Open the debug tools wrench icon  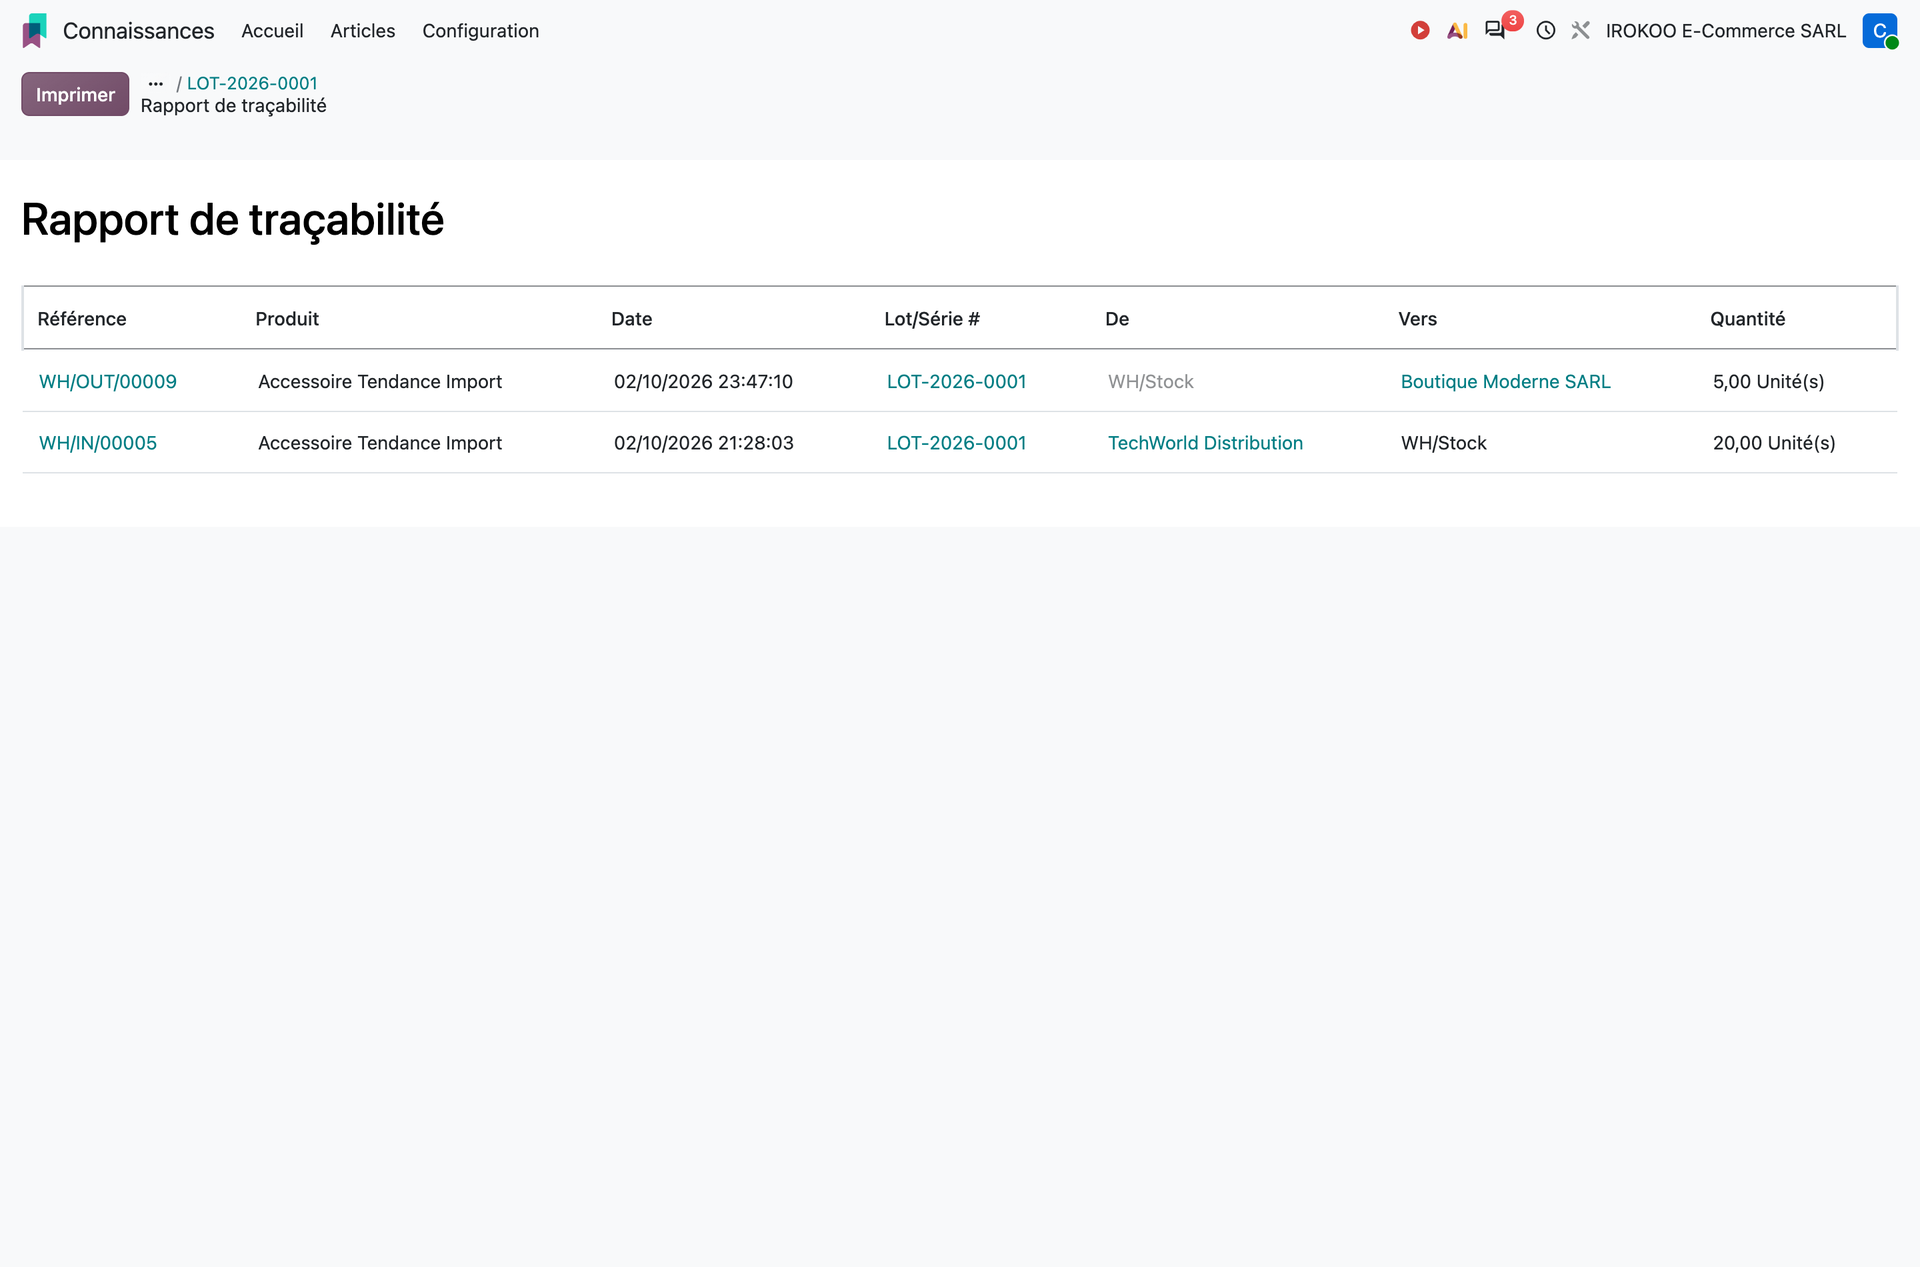[1581, 31]
